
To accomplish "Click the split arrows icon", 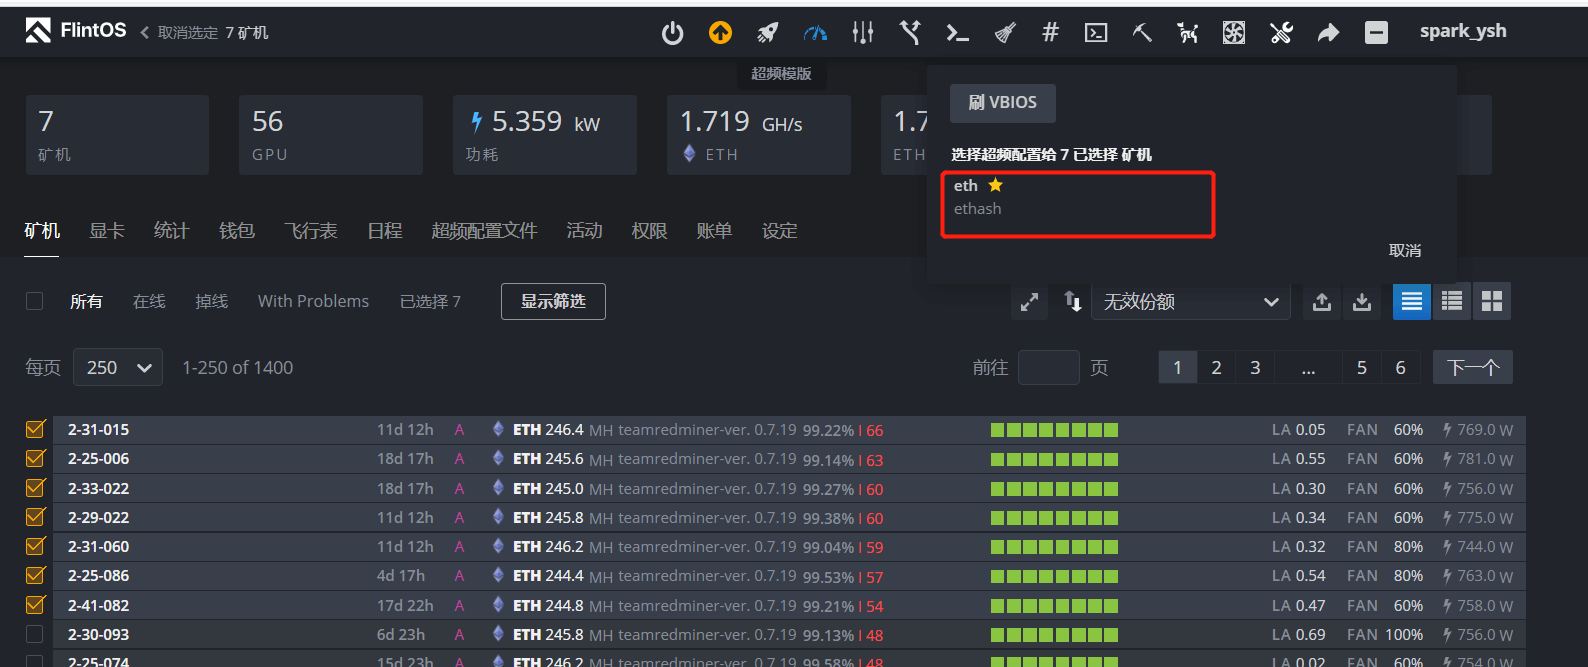I will point(910,33).
